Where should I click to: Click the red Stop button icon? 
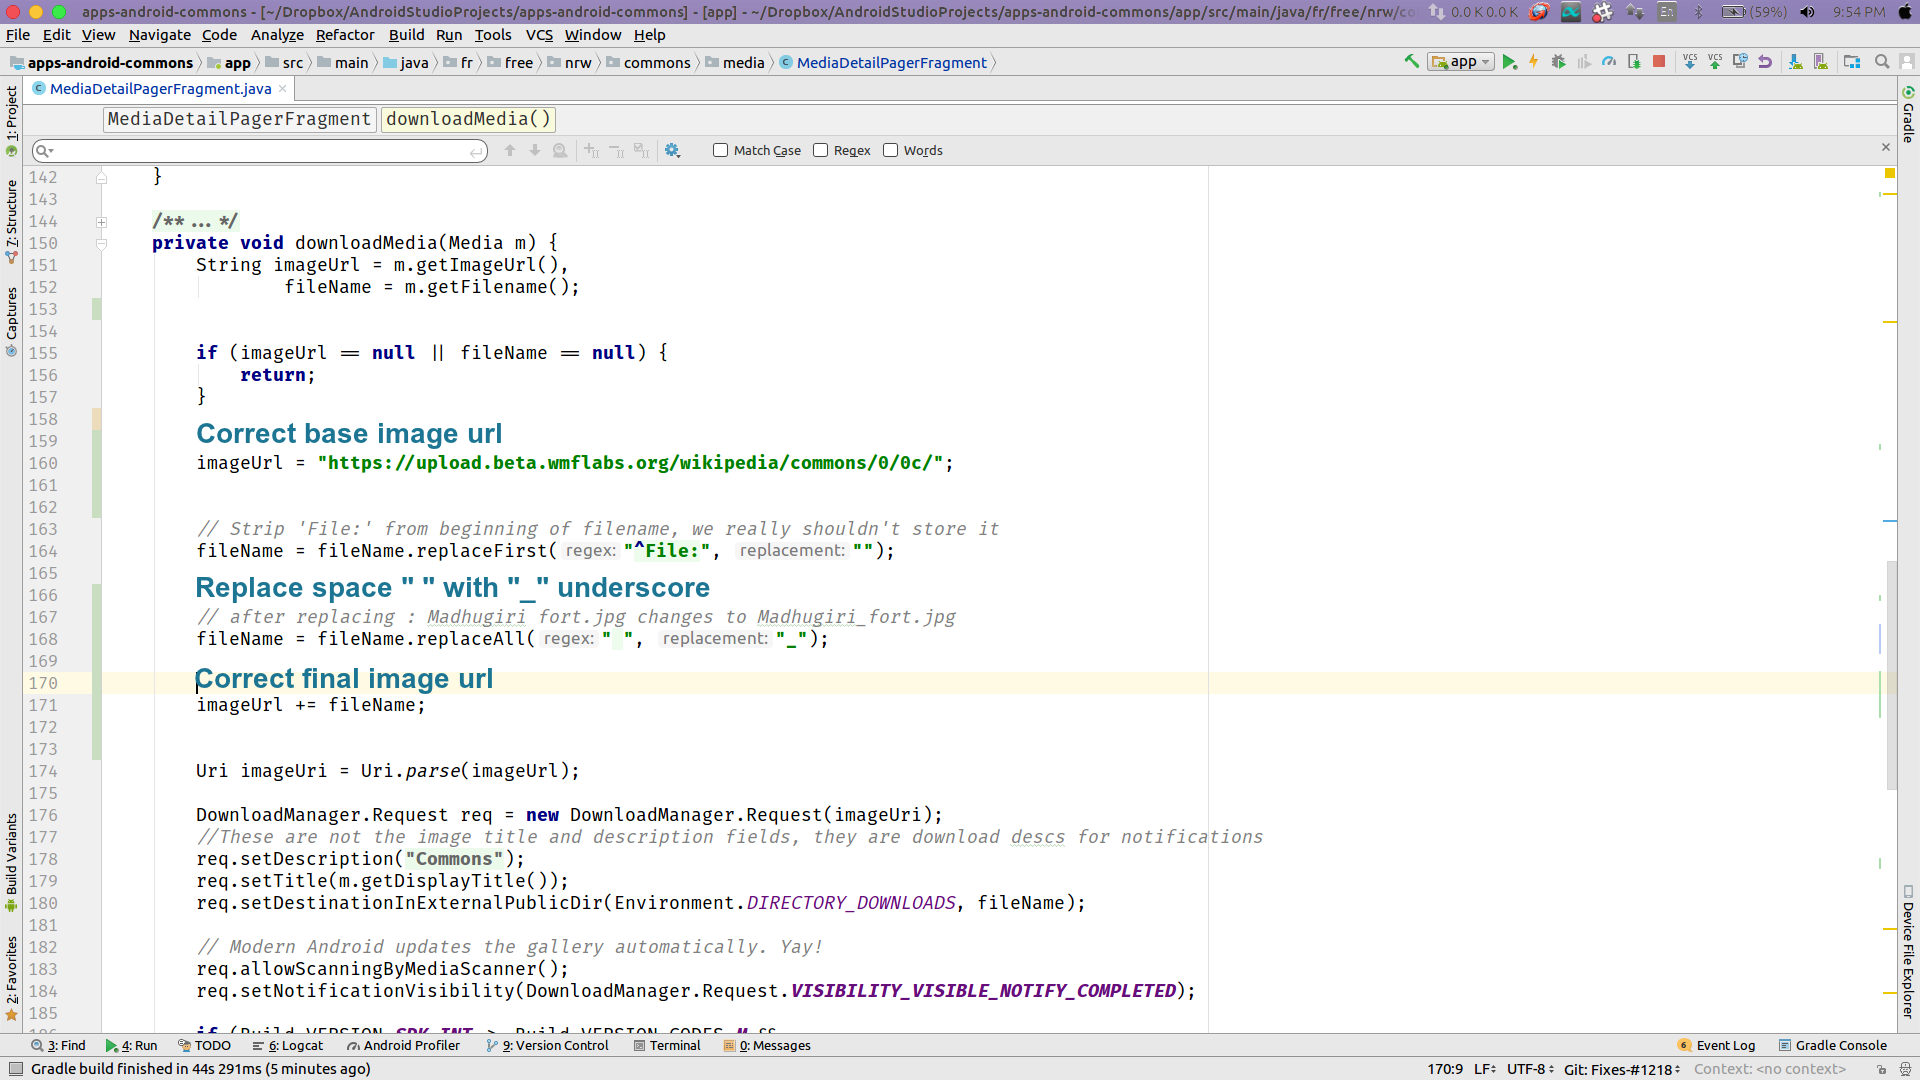[x=1659, y=62]
